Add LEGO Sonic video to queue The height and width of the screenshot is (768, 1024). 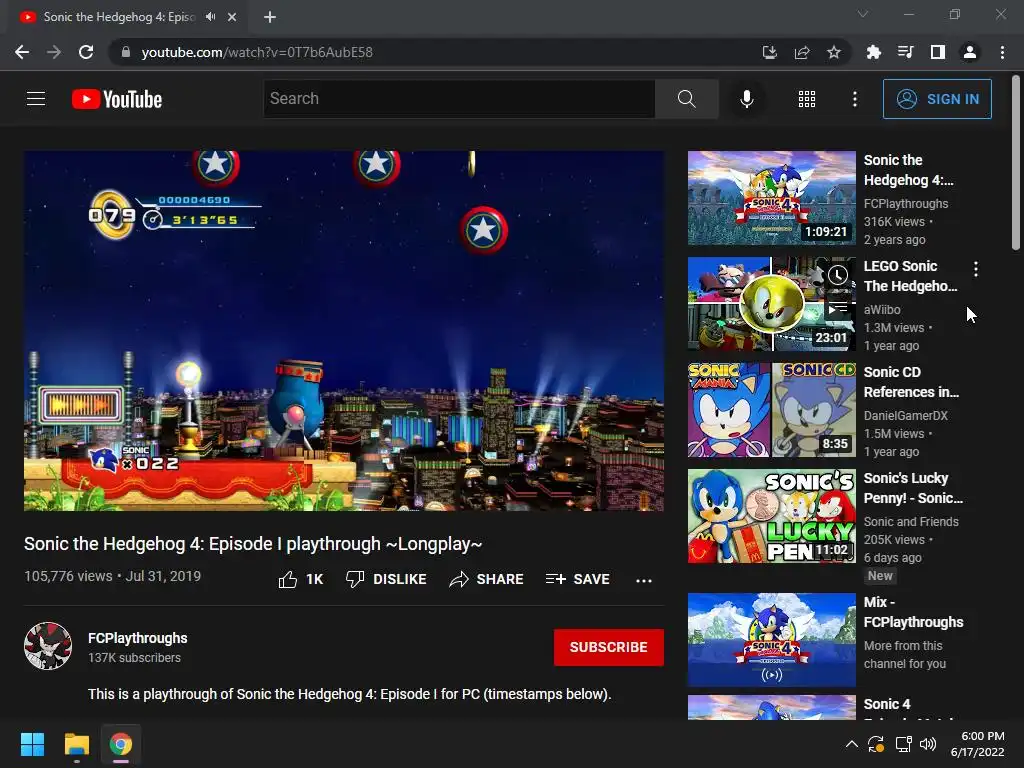[x=838, y=306]
